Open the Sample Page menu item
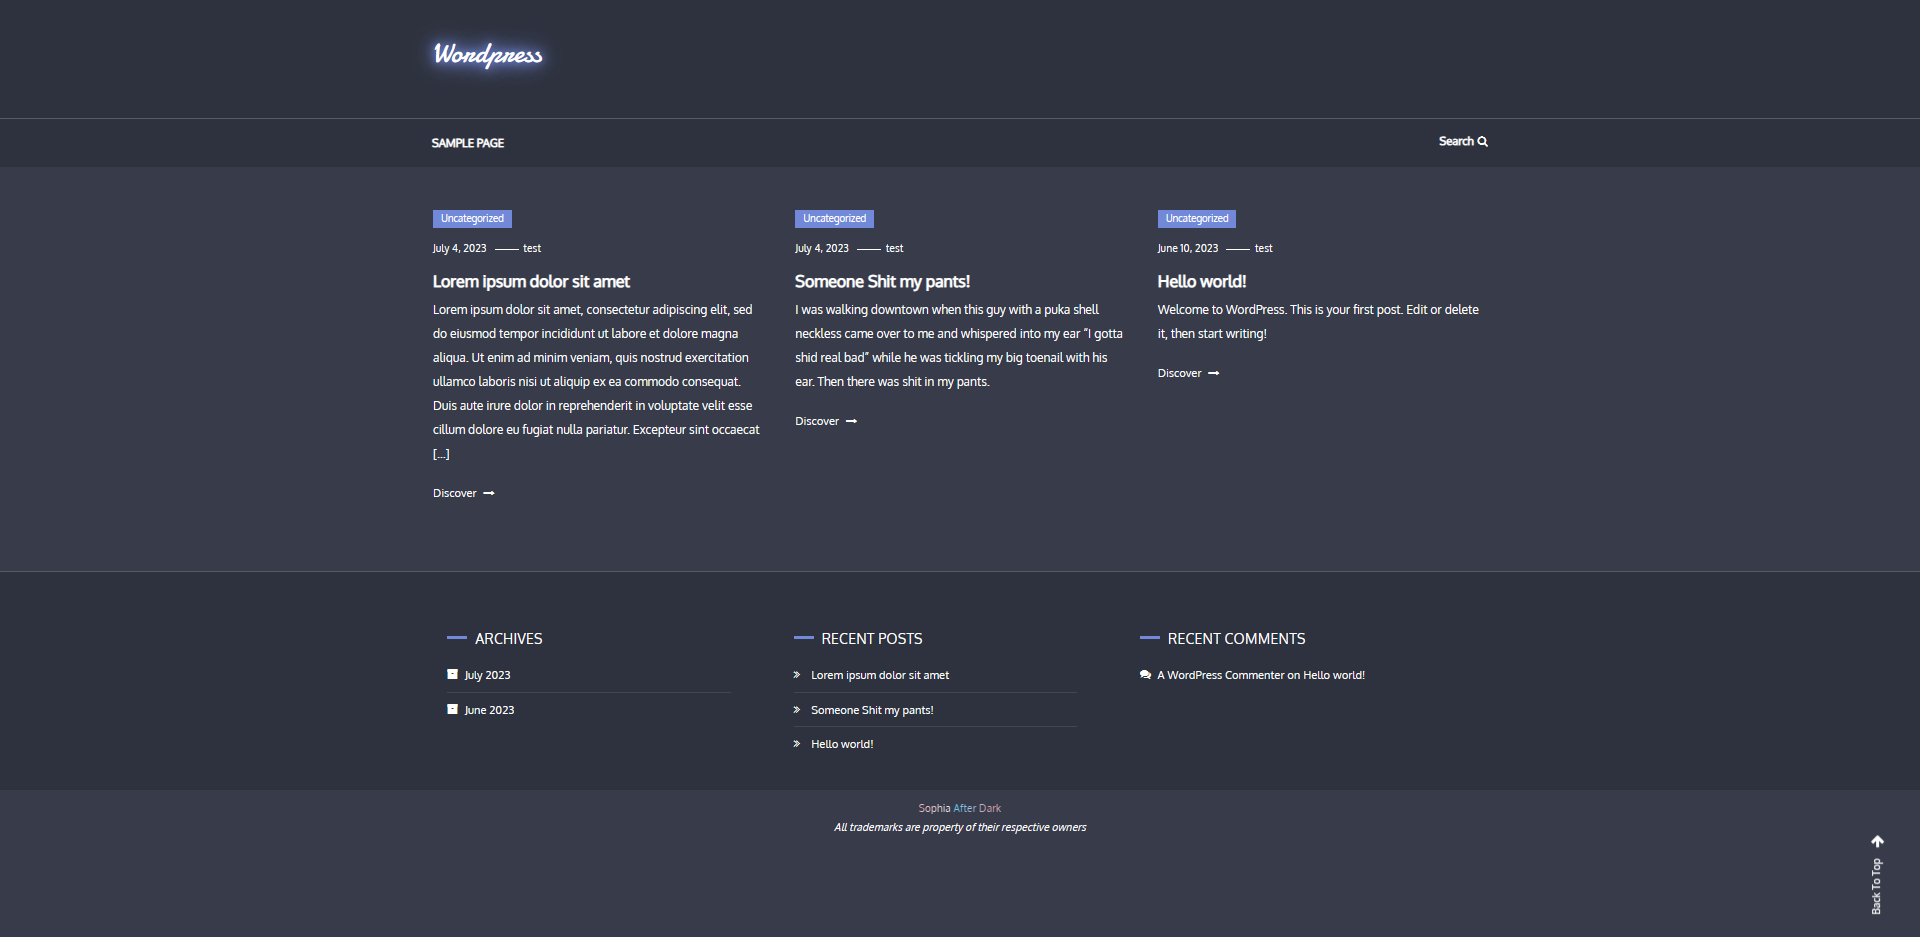Viewport: 1920px width, 937px height. pyautogui.click(x=467, y=143)
